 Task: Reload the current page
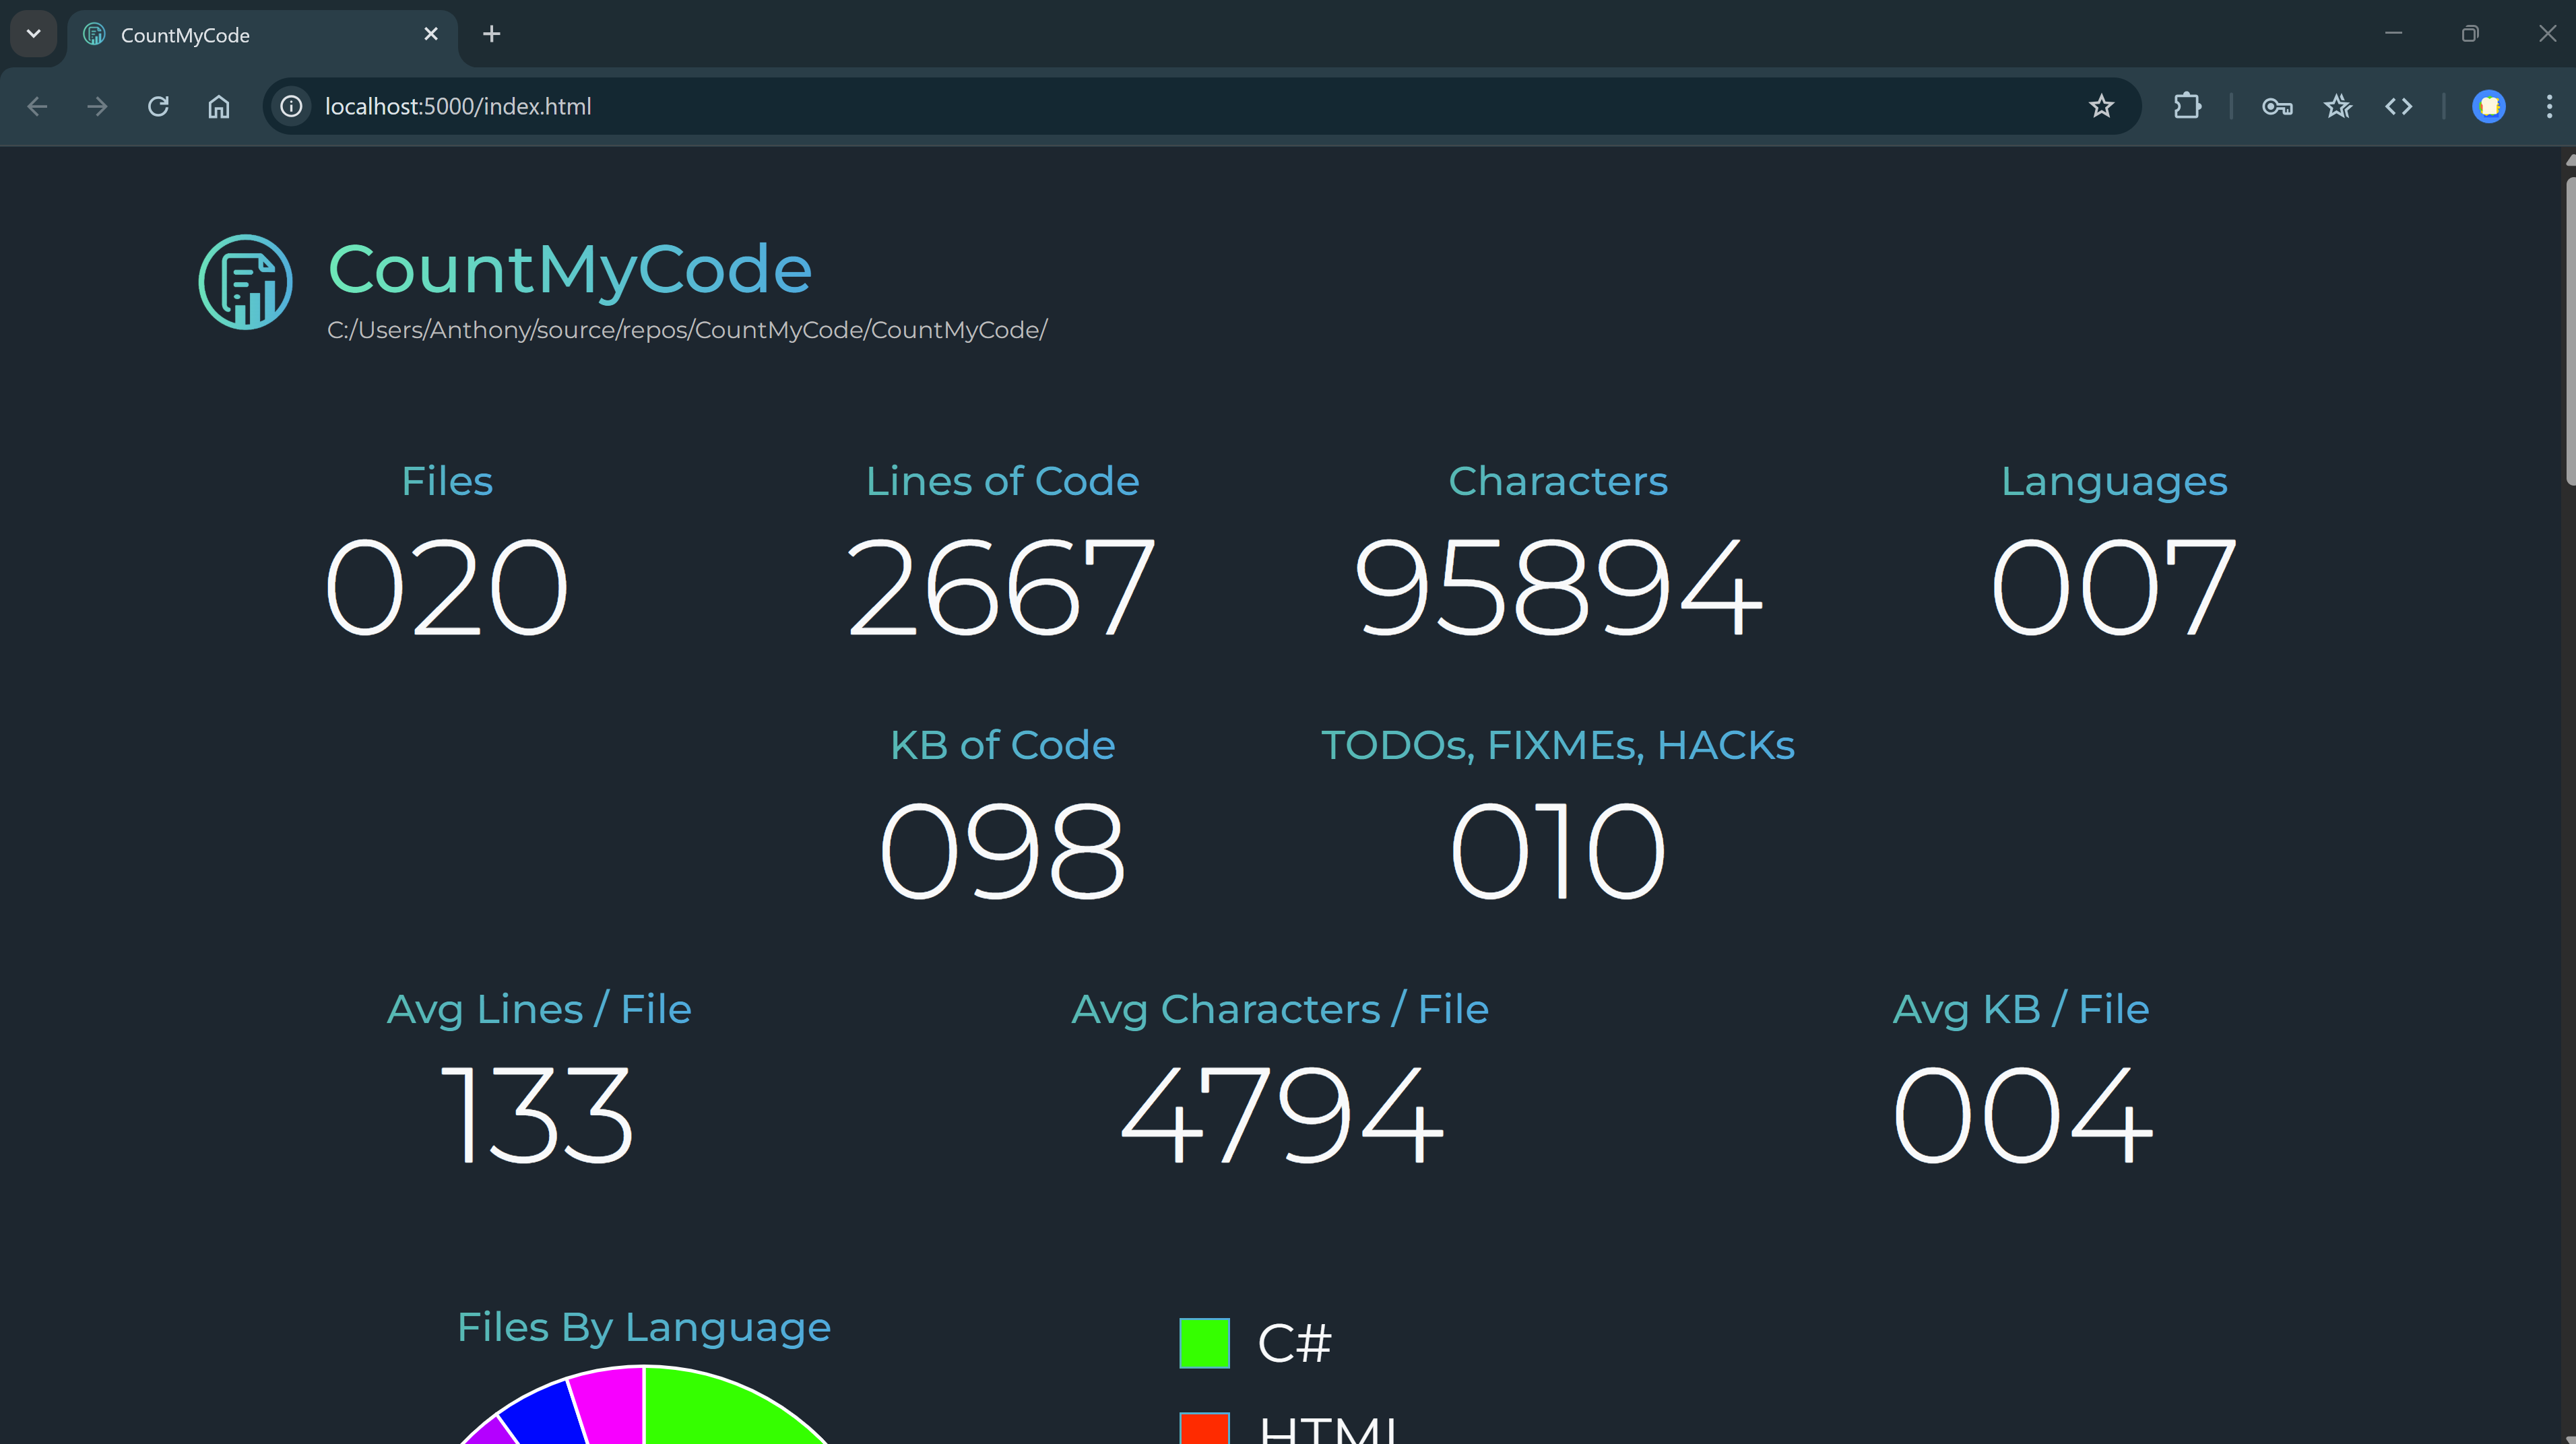(x=158, y=106)
